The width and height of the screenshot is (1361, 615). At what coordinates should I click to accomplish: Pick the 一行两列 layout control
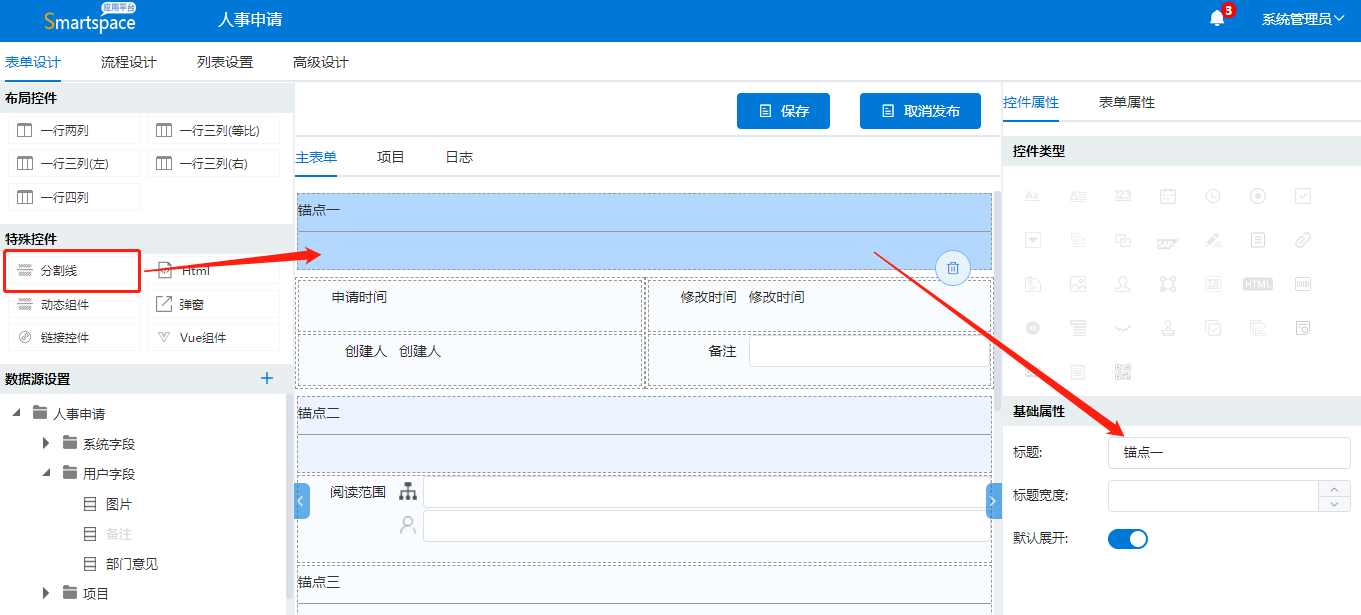click(75, 130)
